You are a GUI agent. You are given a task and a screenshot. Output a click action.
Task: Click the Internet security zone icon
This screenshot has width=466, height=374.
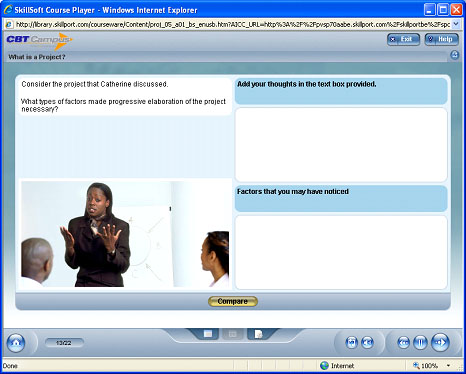(324, 366)
